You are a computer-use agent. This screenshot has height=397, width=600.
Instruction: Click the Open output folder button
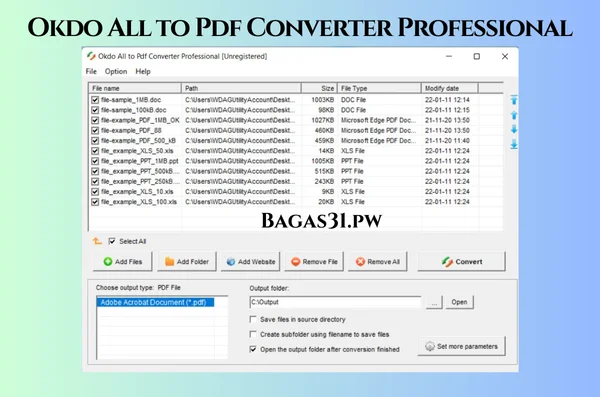tap(460, 302)
